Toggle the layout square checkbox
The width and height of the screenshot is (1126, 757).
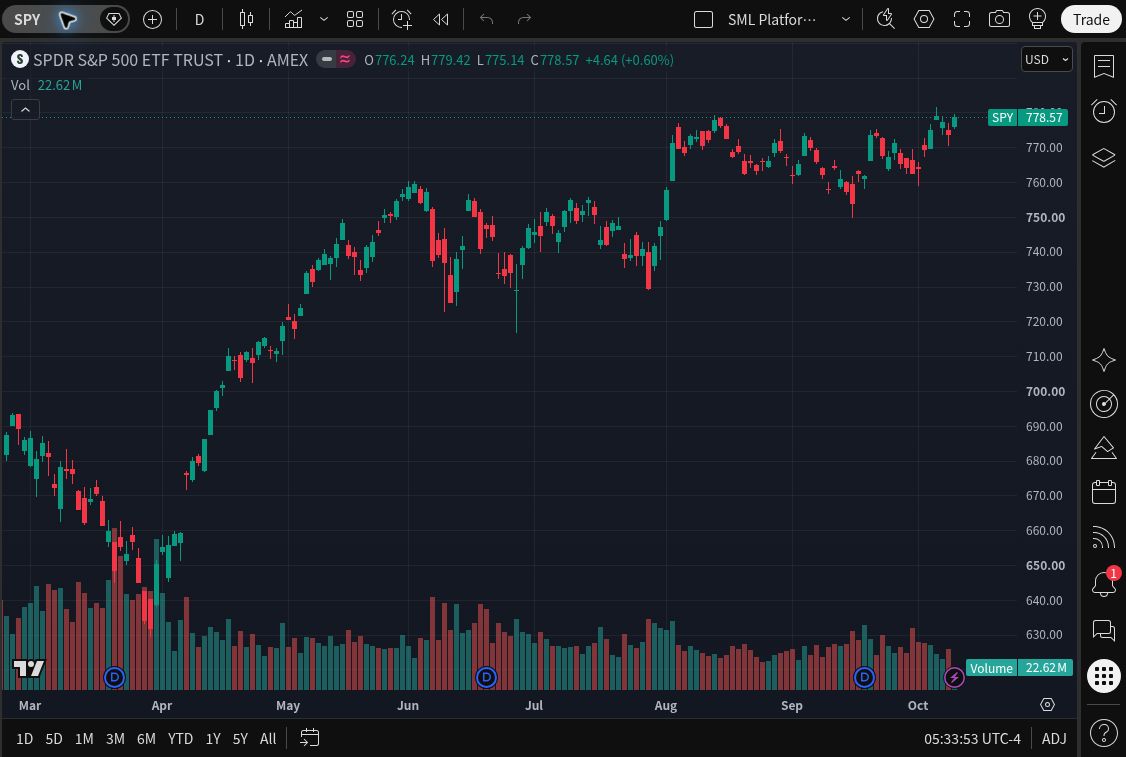coord(703,19)
